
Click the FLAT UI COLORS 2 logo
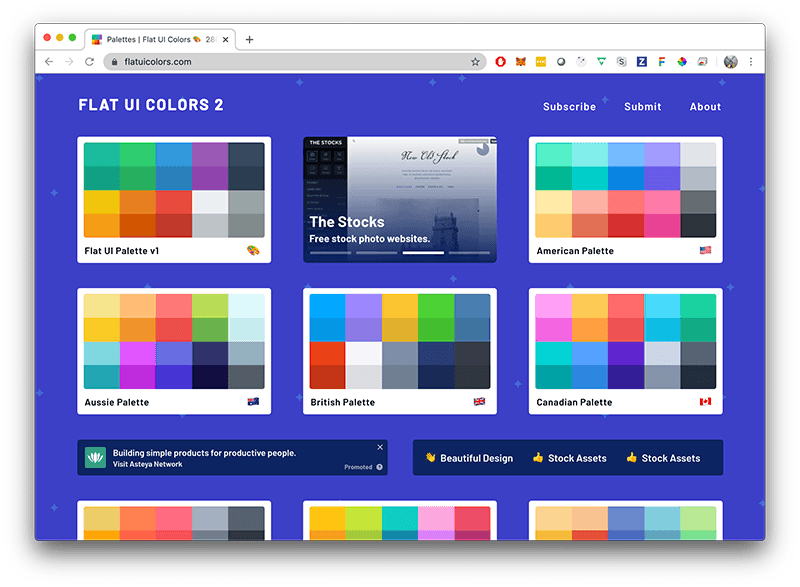tap(151, 105)
